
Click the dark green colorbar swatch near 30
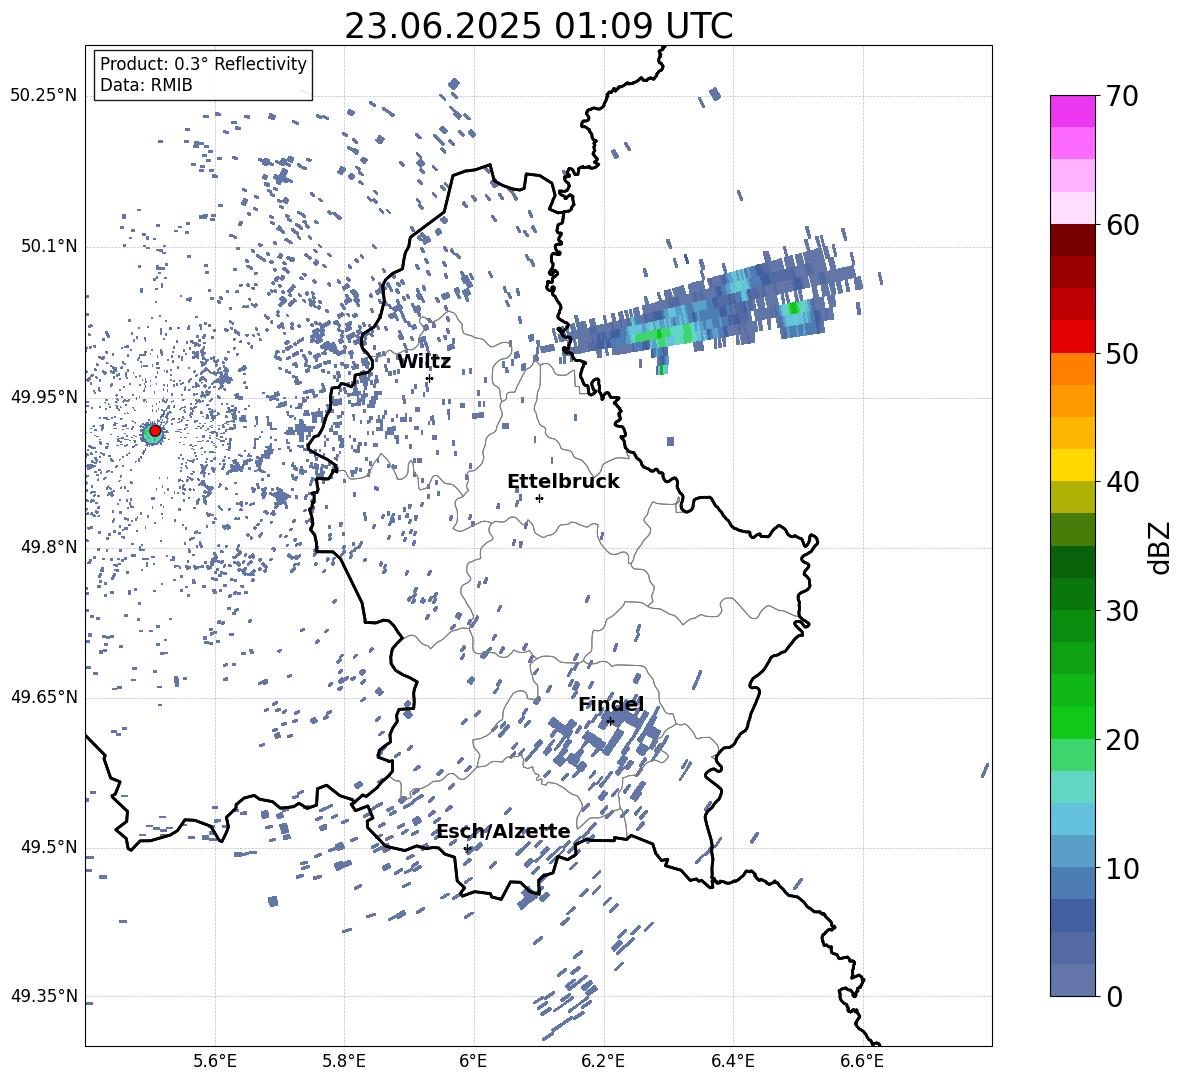[1073, 594]
